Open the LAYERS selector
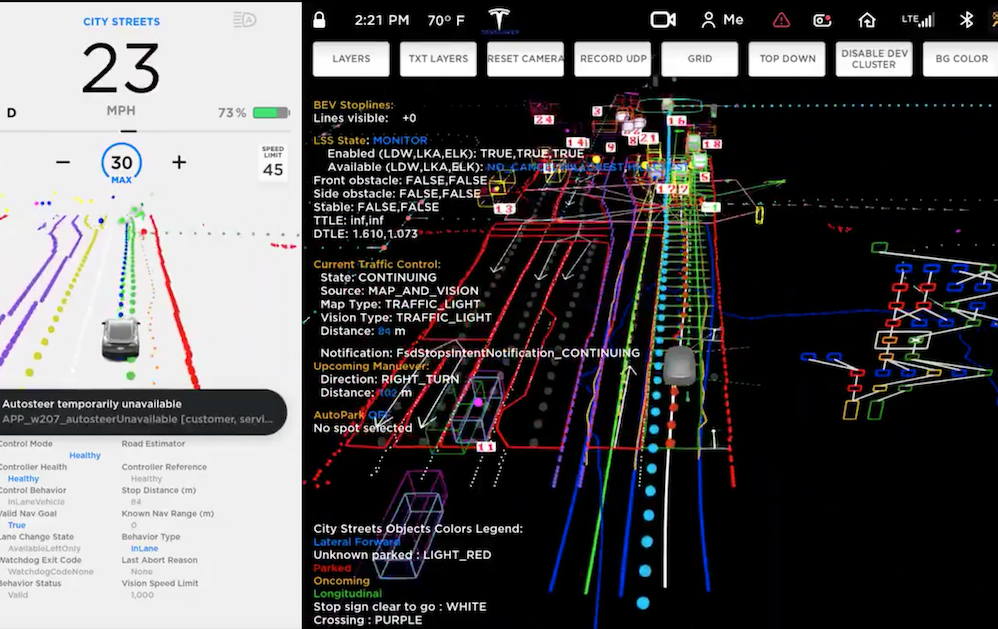The width and height of the screenshot is (998, 629). click(351, 58)
